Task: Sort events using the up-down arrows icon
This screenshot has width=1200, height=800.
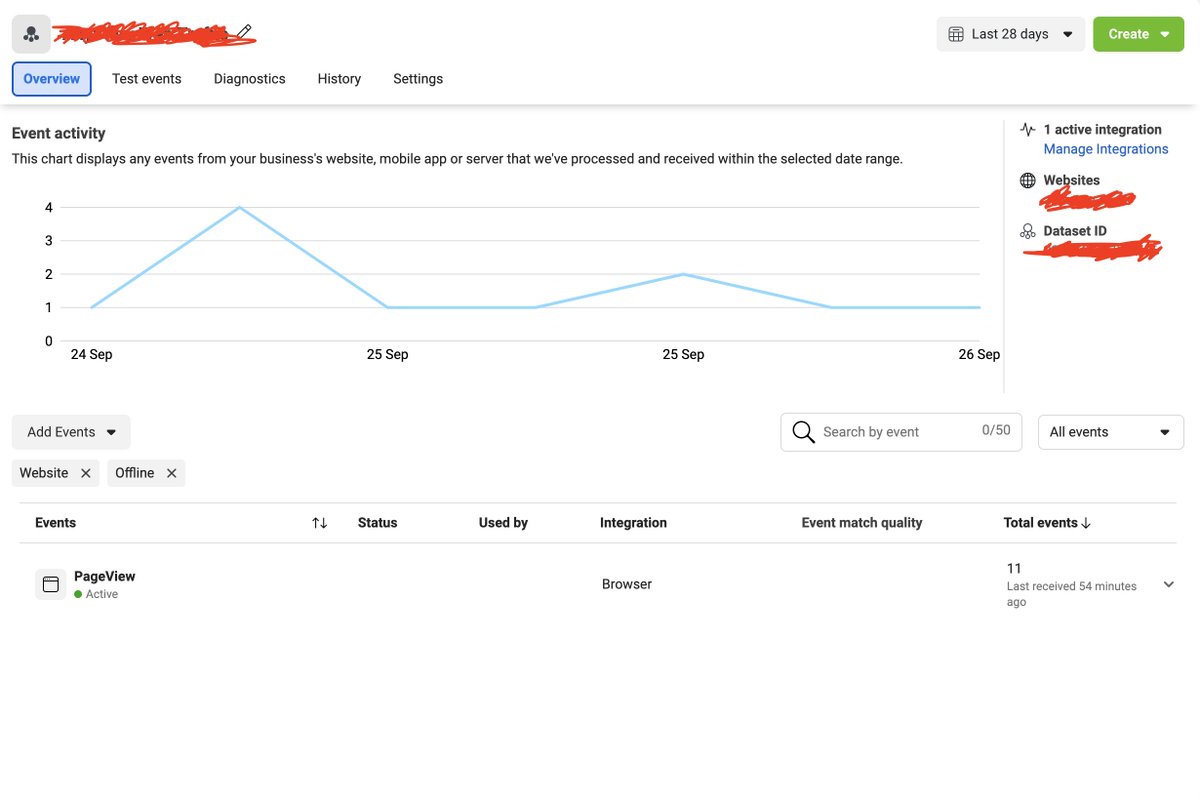Action: 319,523
